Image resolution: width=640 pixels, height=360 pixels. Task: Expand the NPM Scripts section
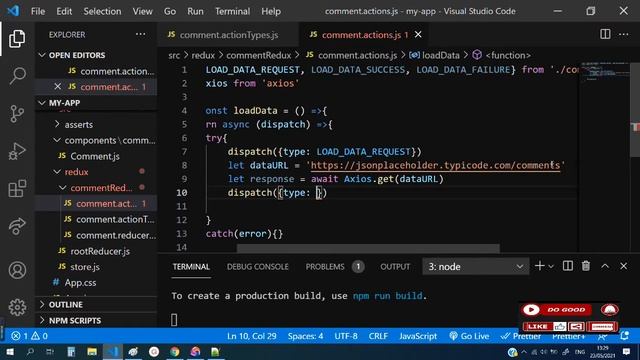(75, 320)
